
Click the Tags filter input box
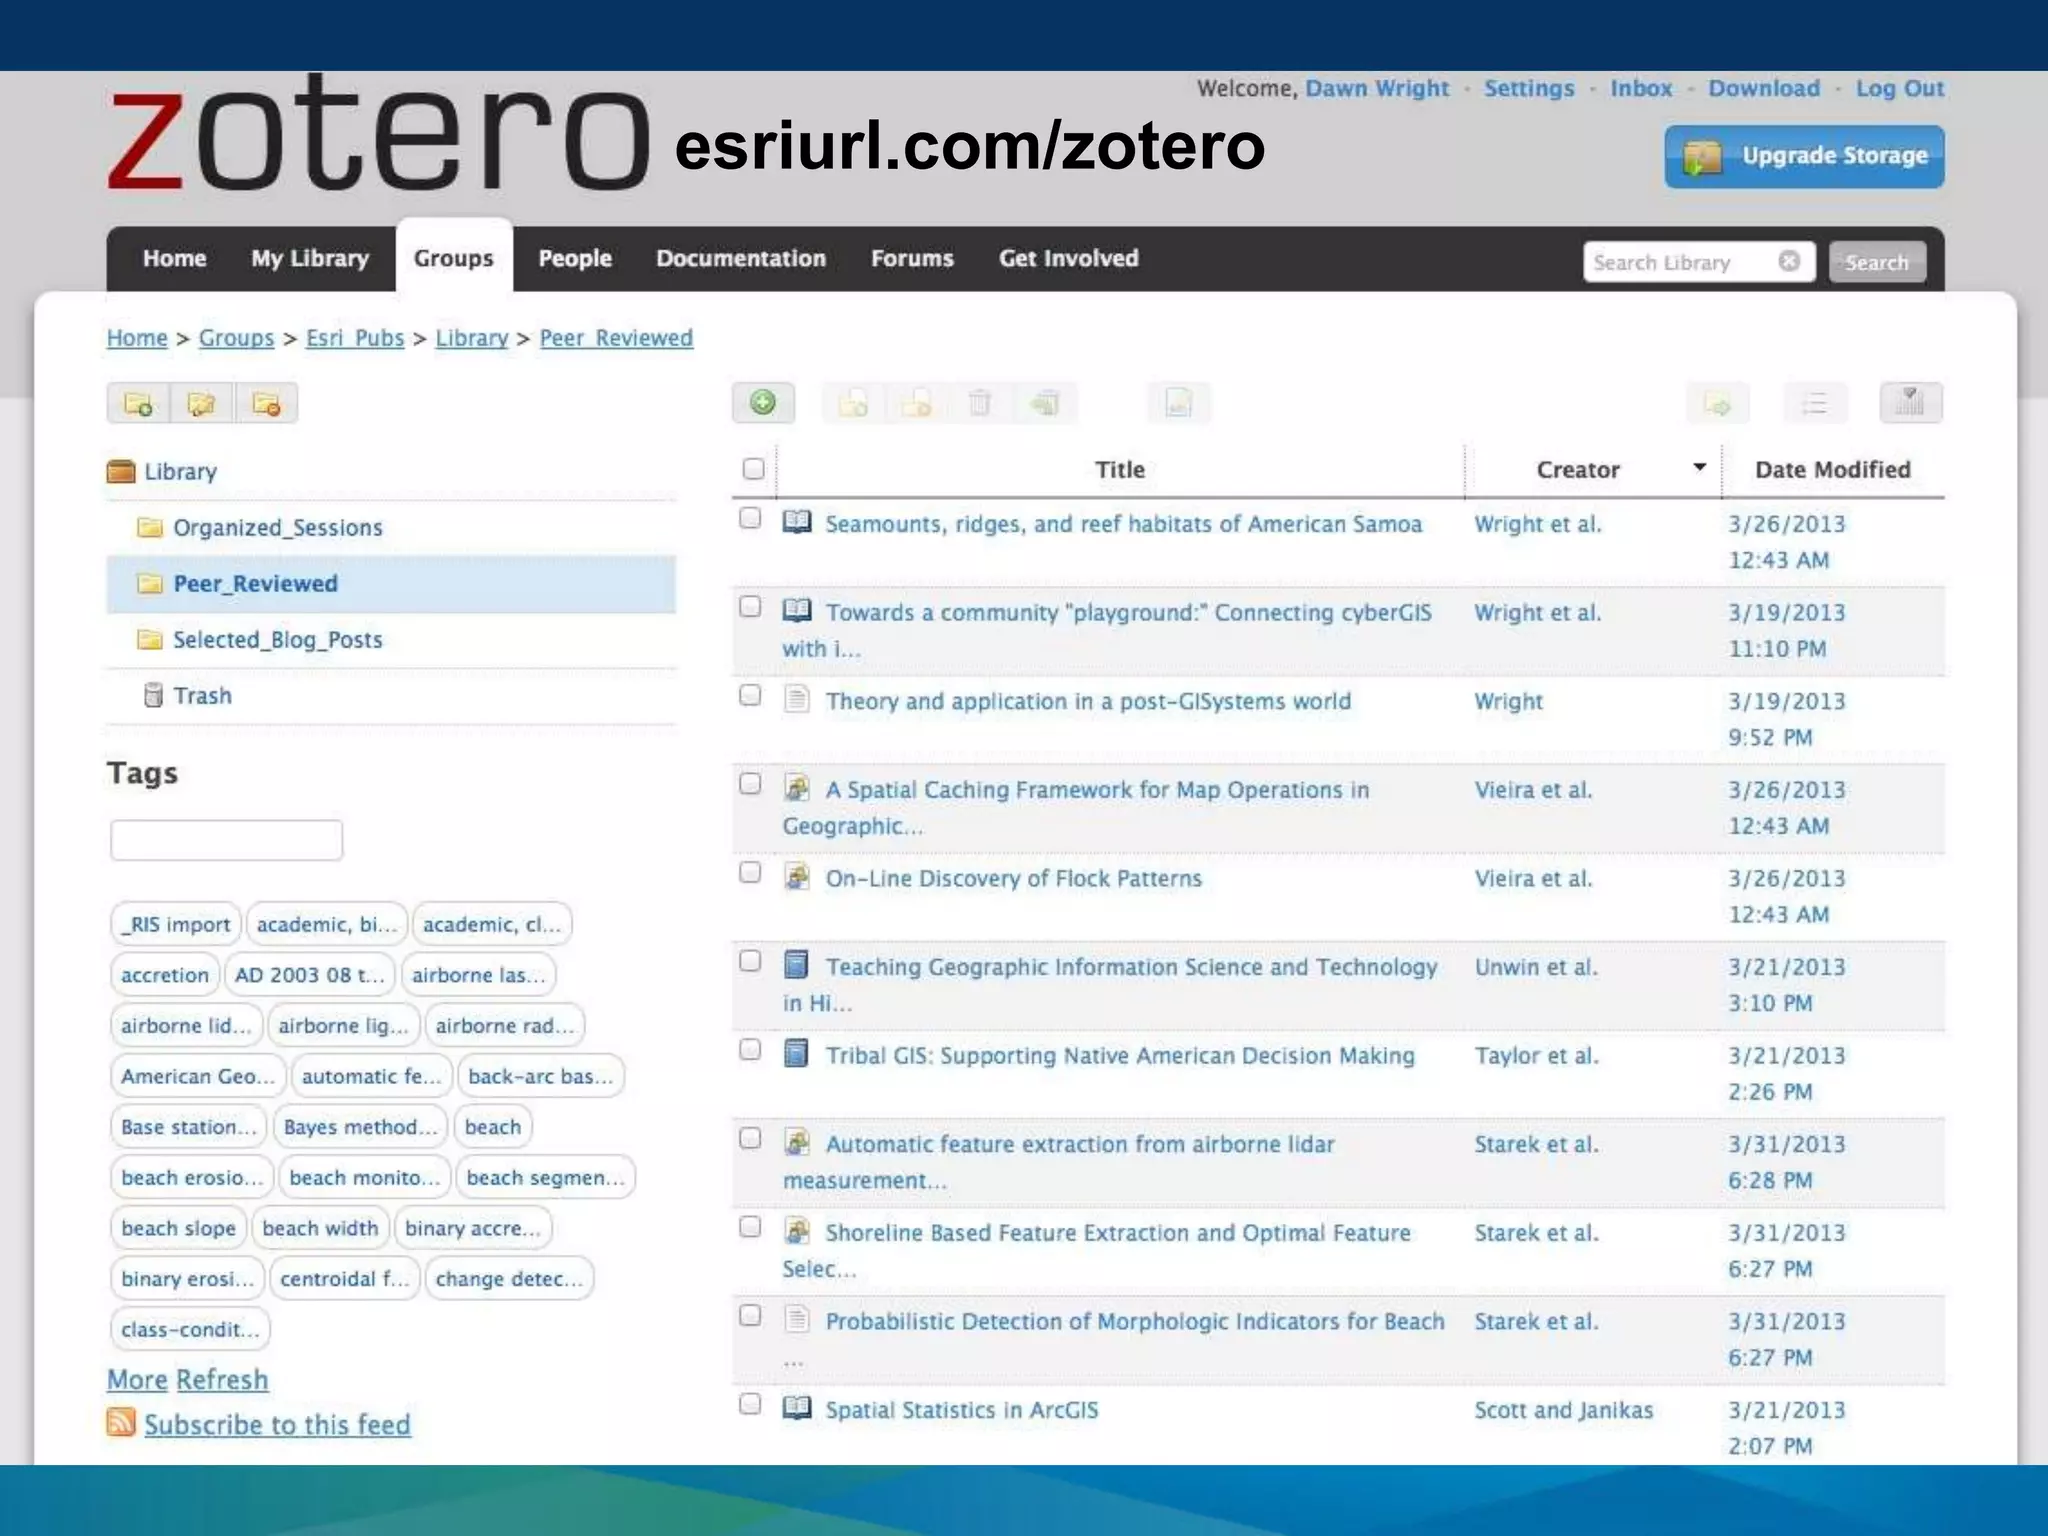click(227, 840)
